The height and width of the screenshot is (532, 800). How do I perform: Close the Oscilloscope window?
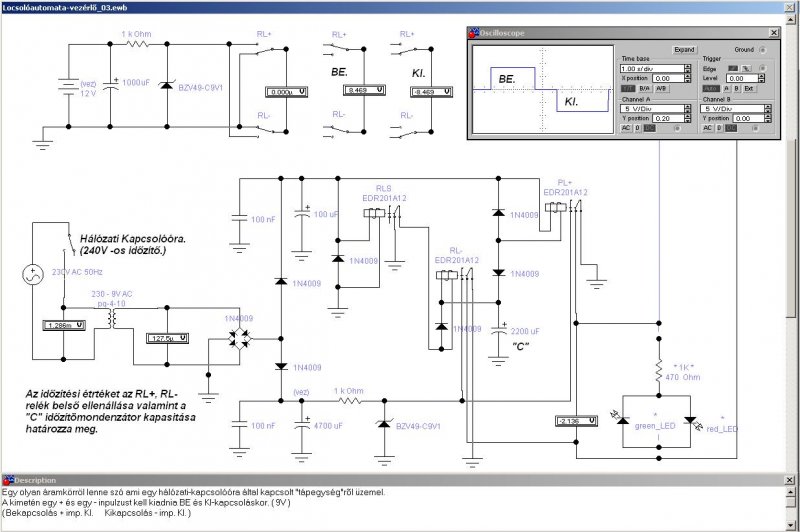point(774,33)
